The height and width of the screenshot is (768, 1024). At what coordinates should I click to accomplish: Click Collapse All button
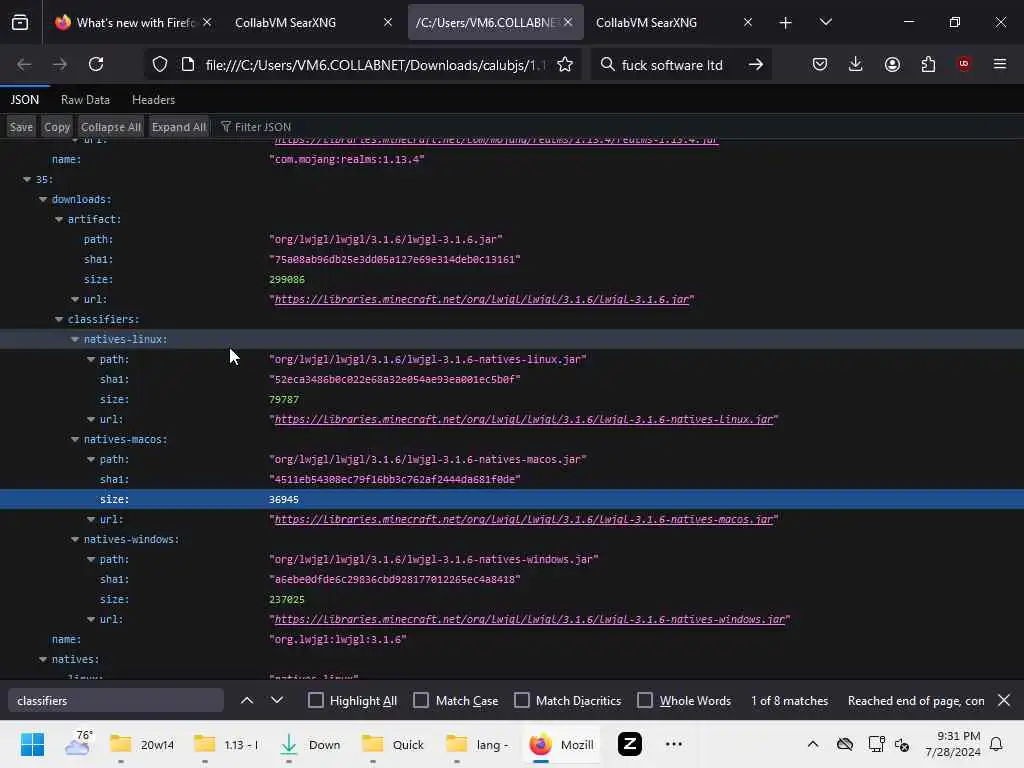click(110, 127)
